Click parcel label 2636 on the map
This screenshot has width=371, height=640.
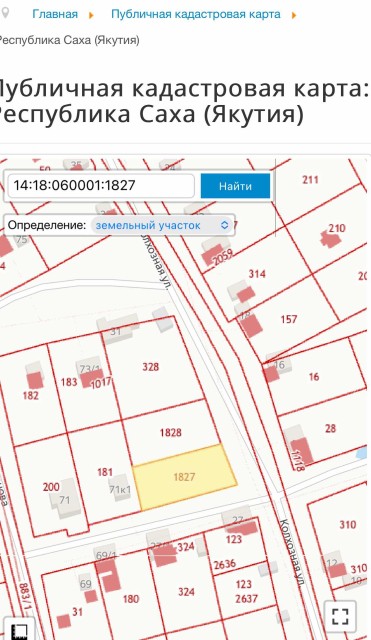pos(225,564)
